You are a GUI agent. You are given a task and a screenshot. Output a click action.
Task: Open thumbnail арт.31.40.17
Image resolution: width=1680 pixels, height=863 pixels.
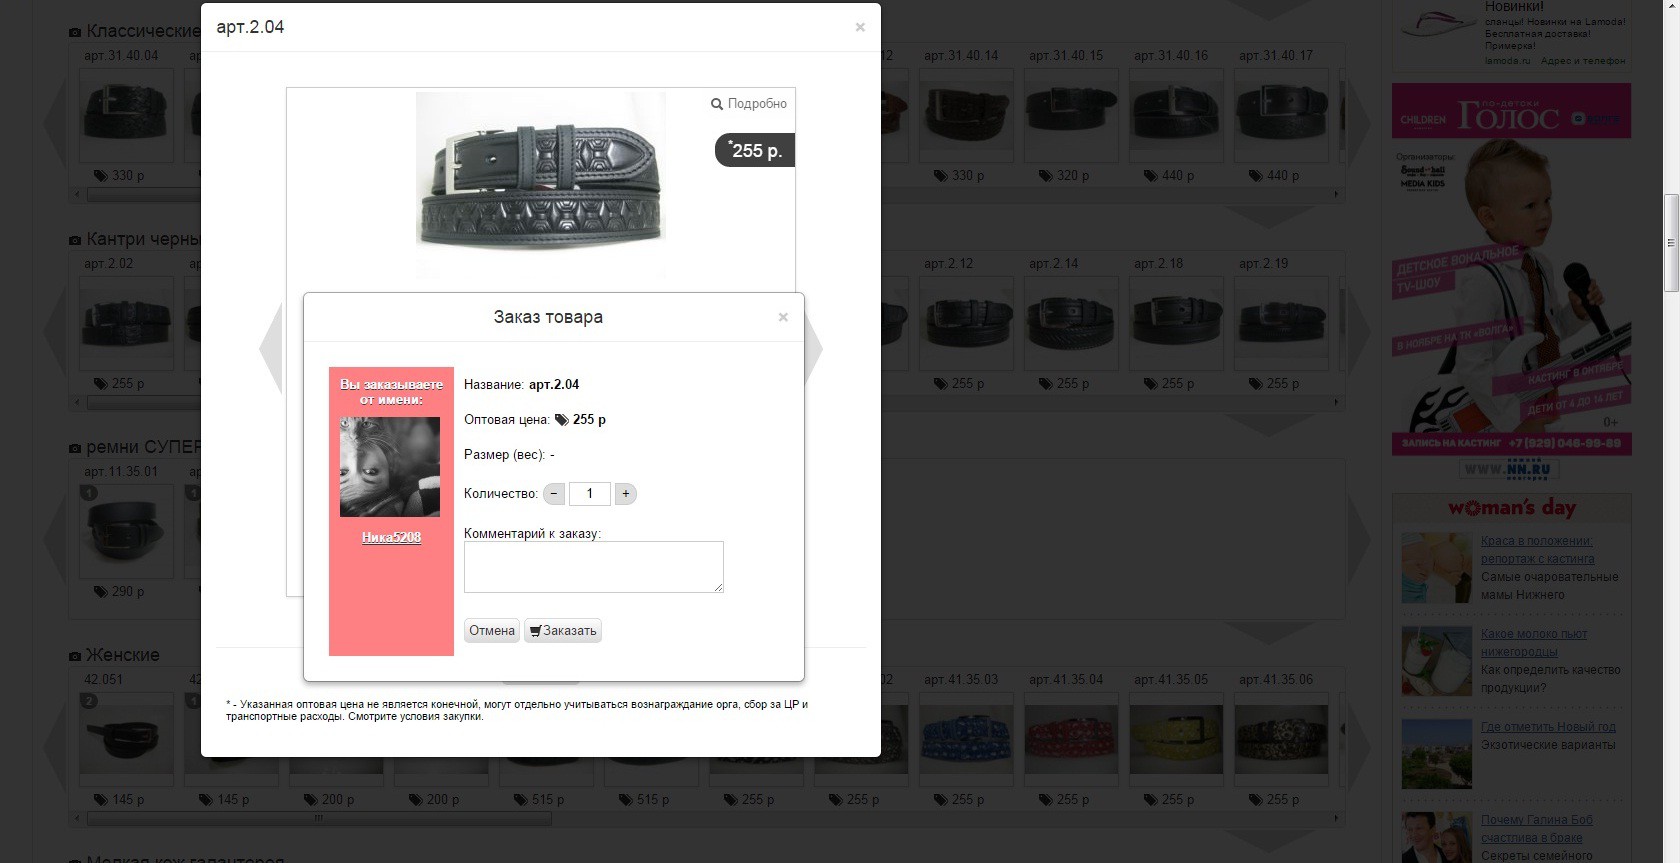tap(1281, 117)
